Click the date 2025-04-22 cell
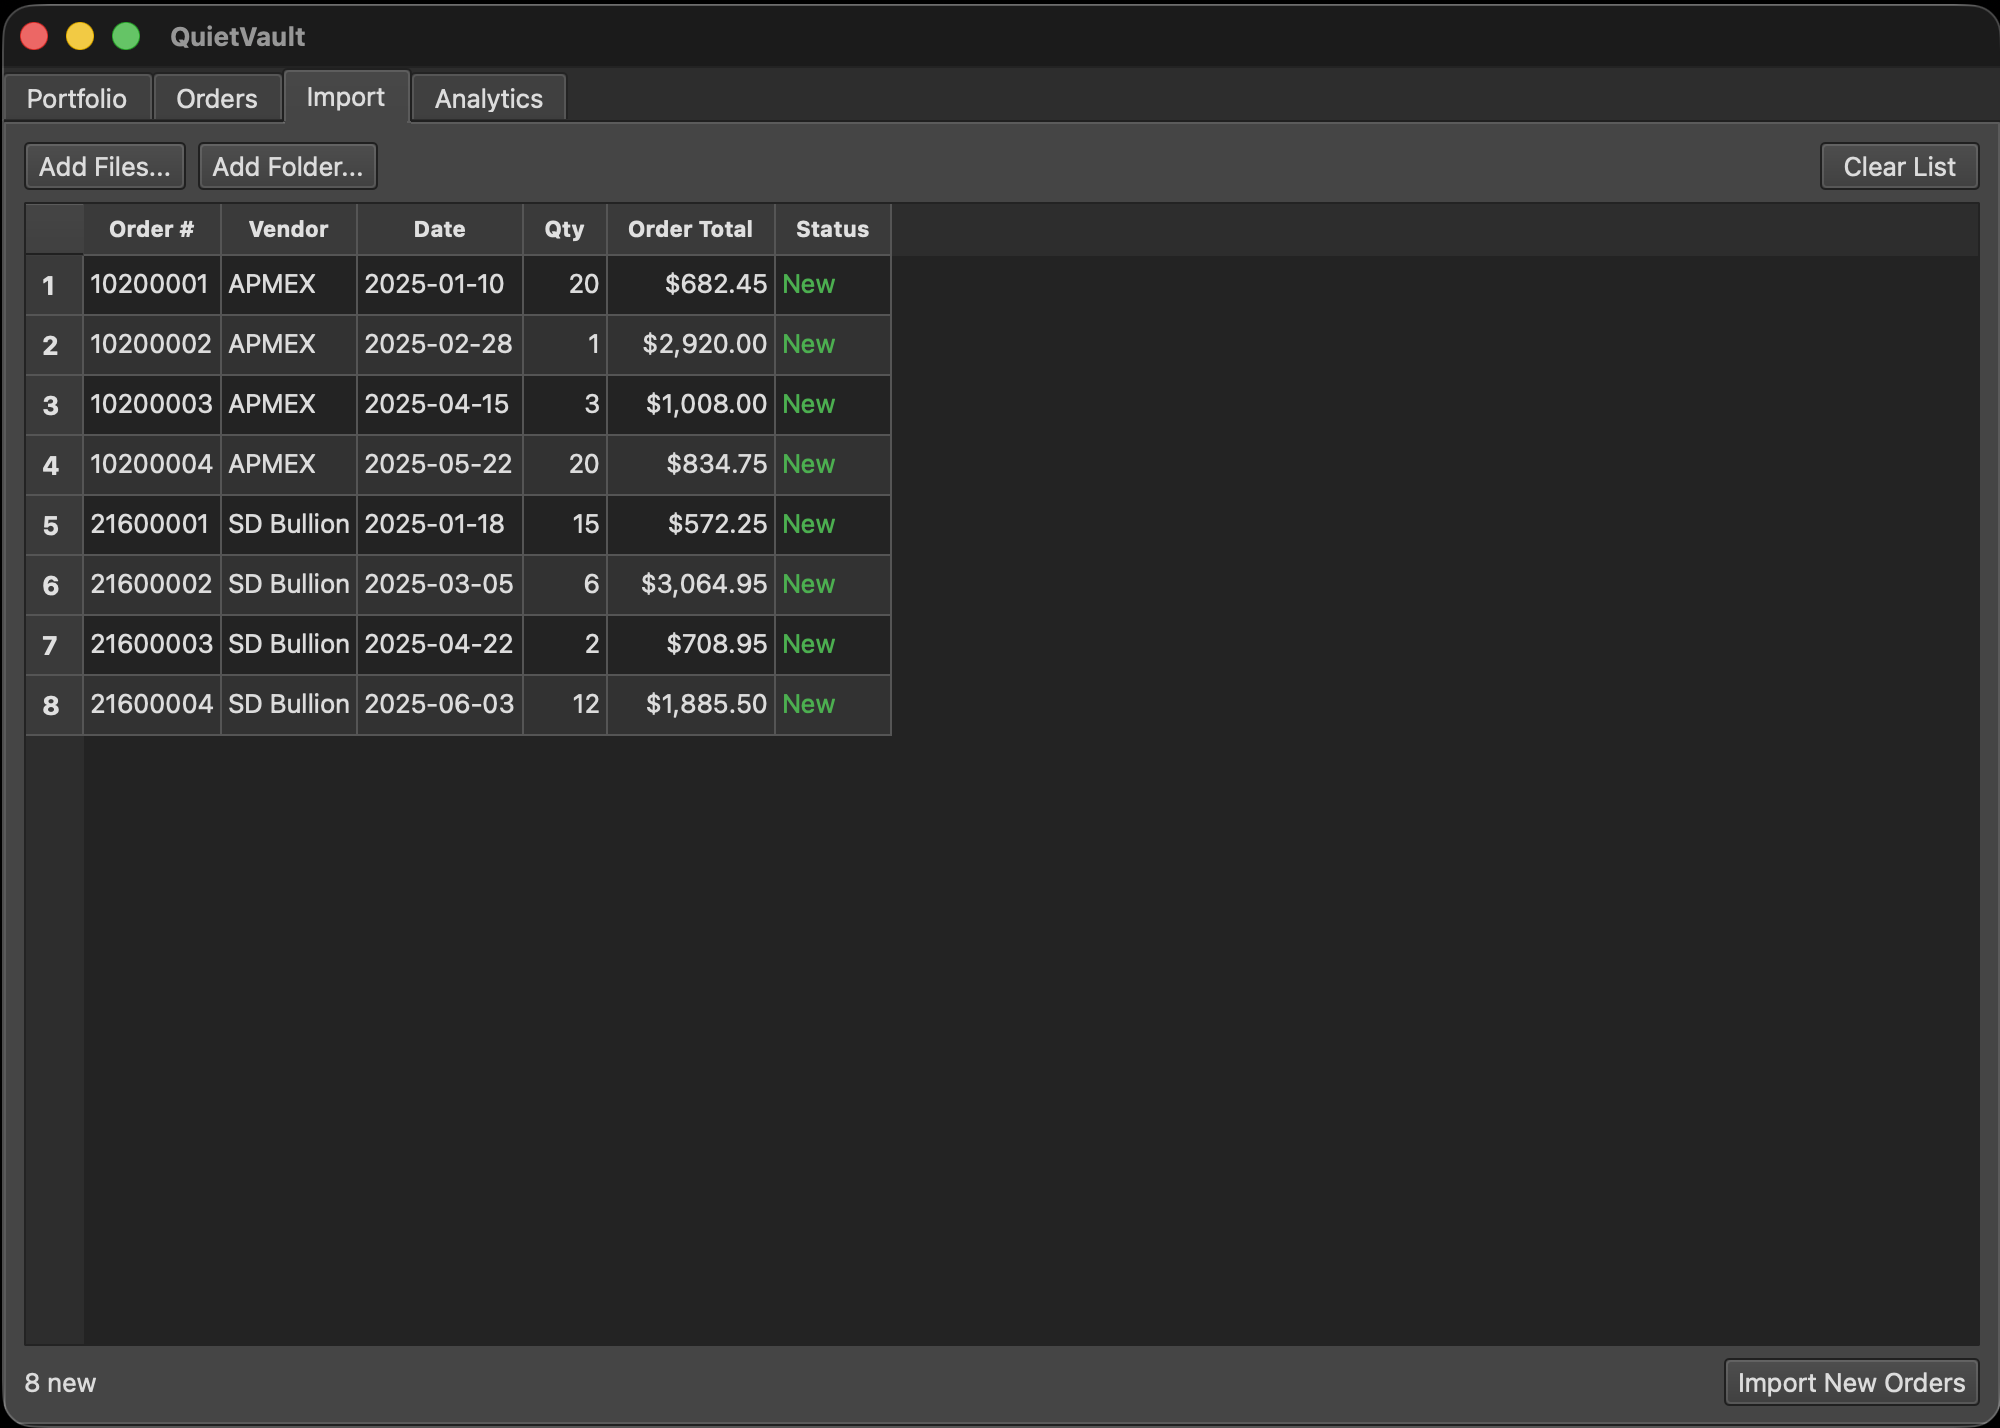The height and width of the screenshot is (1428, 2000). 440,645
